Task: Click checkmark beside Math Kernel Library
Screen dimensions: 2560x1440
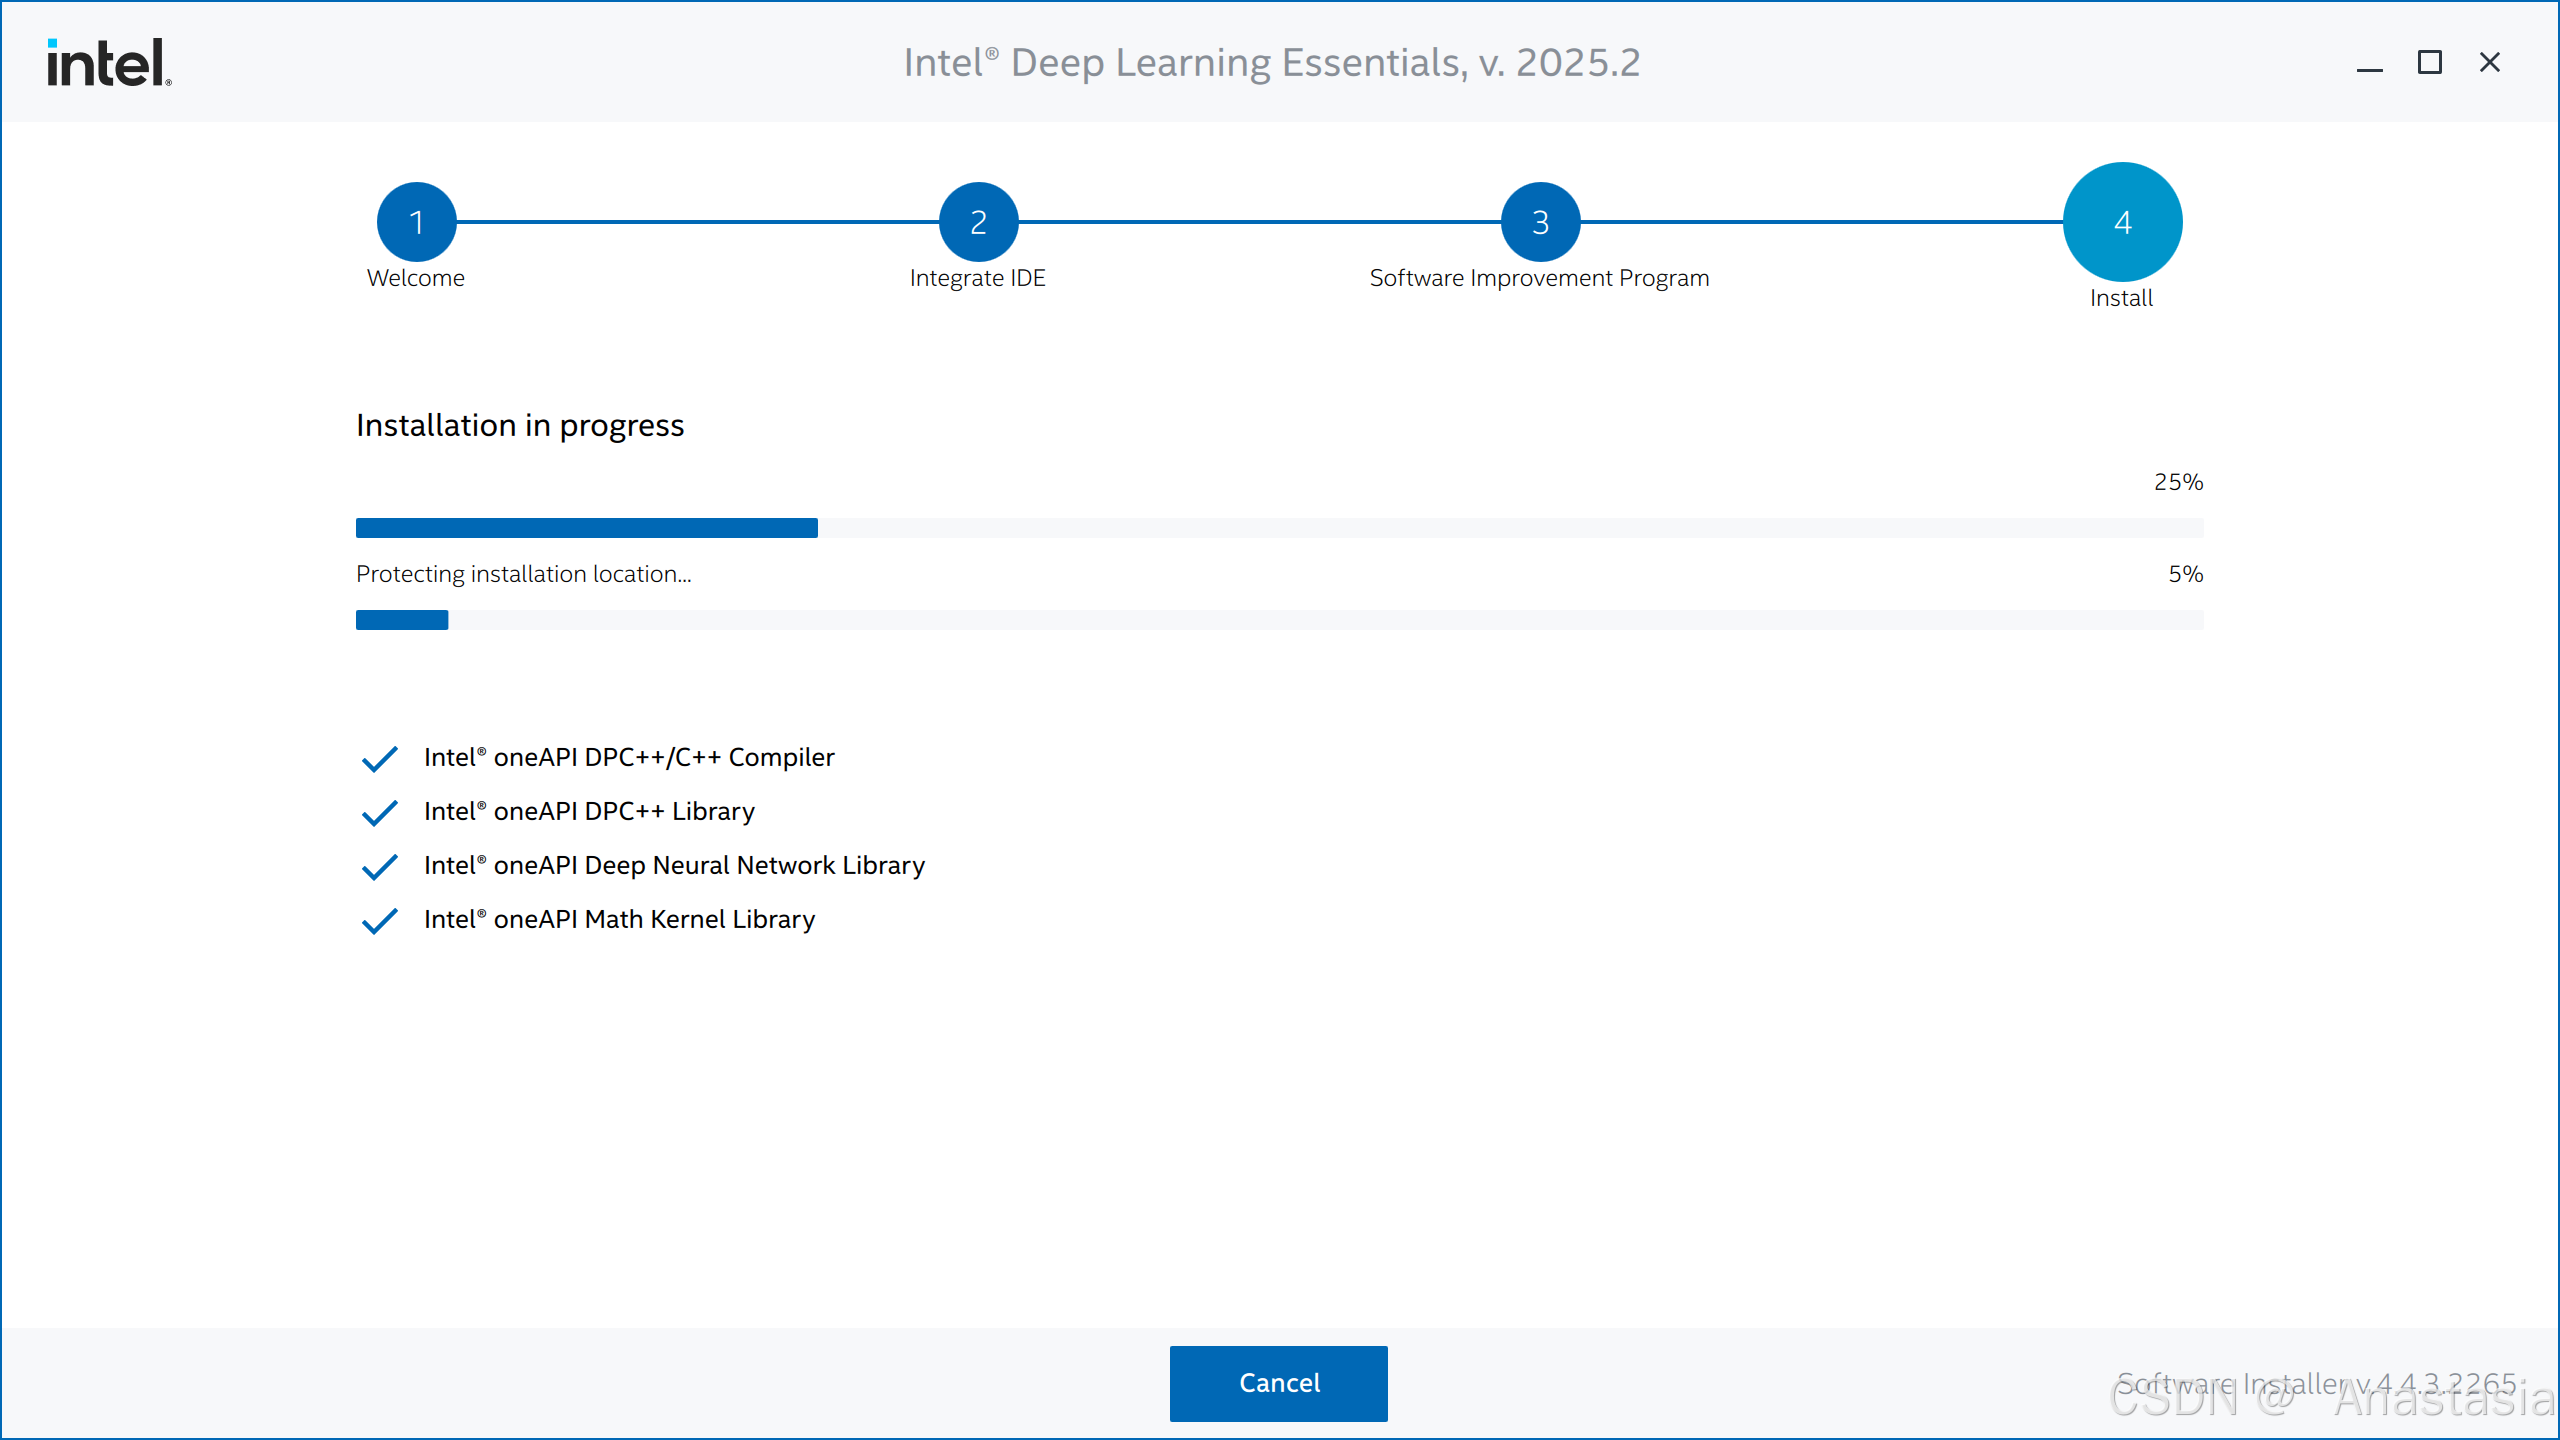Action: tap(380, 921)
